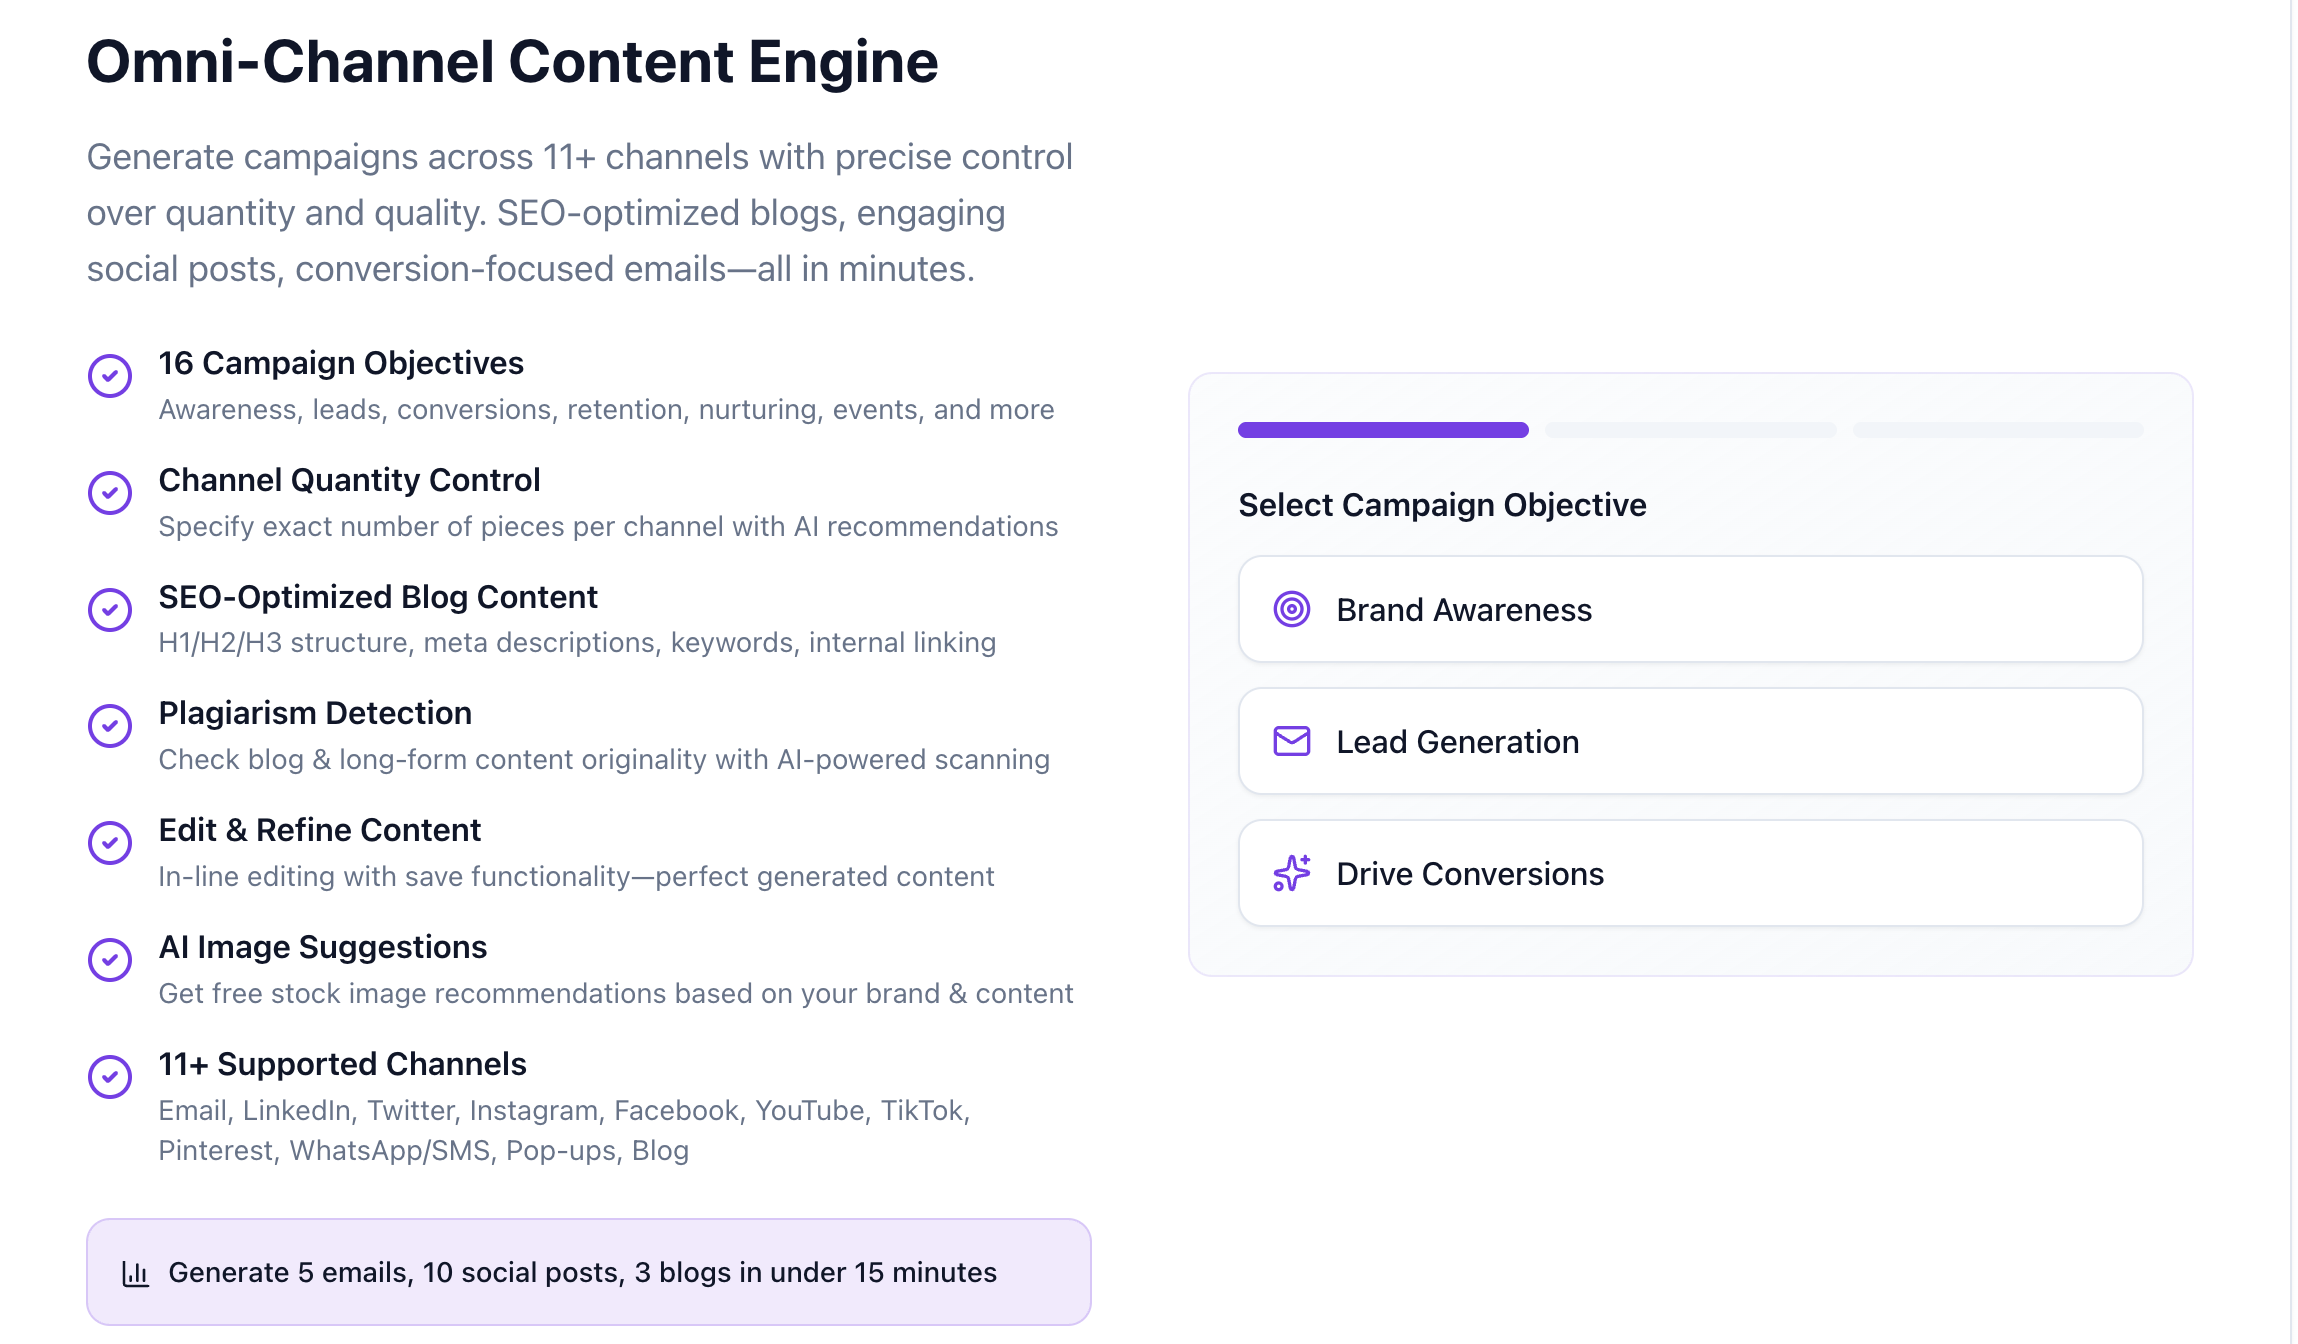Click the bar chart icon in purple banner
The width and height of the screenshot is (2298, 1344).
[x=135, y=1273]
